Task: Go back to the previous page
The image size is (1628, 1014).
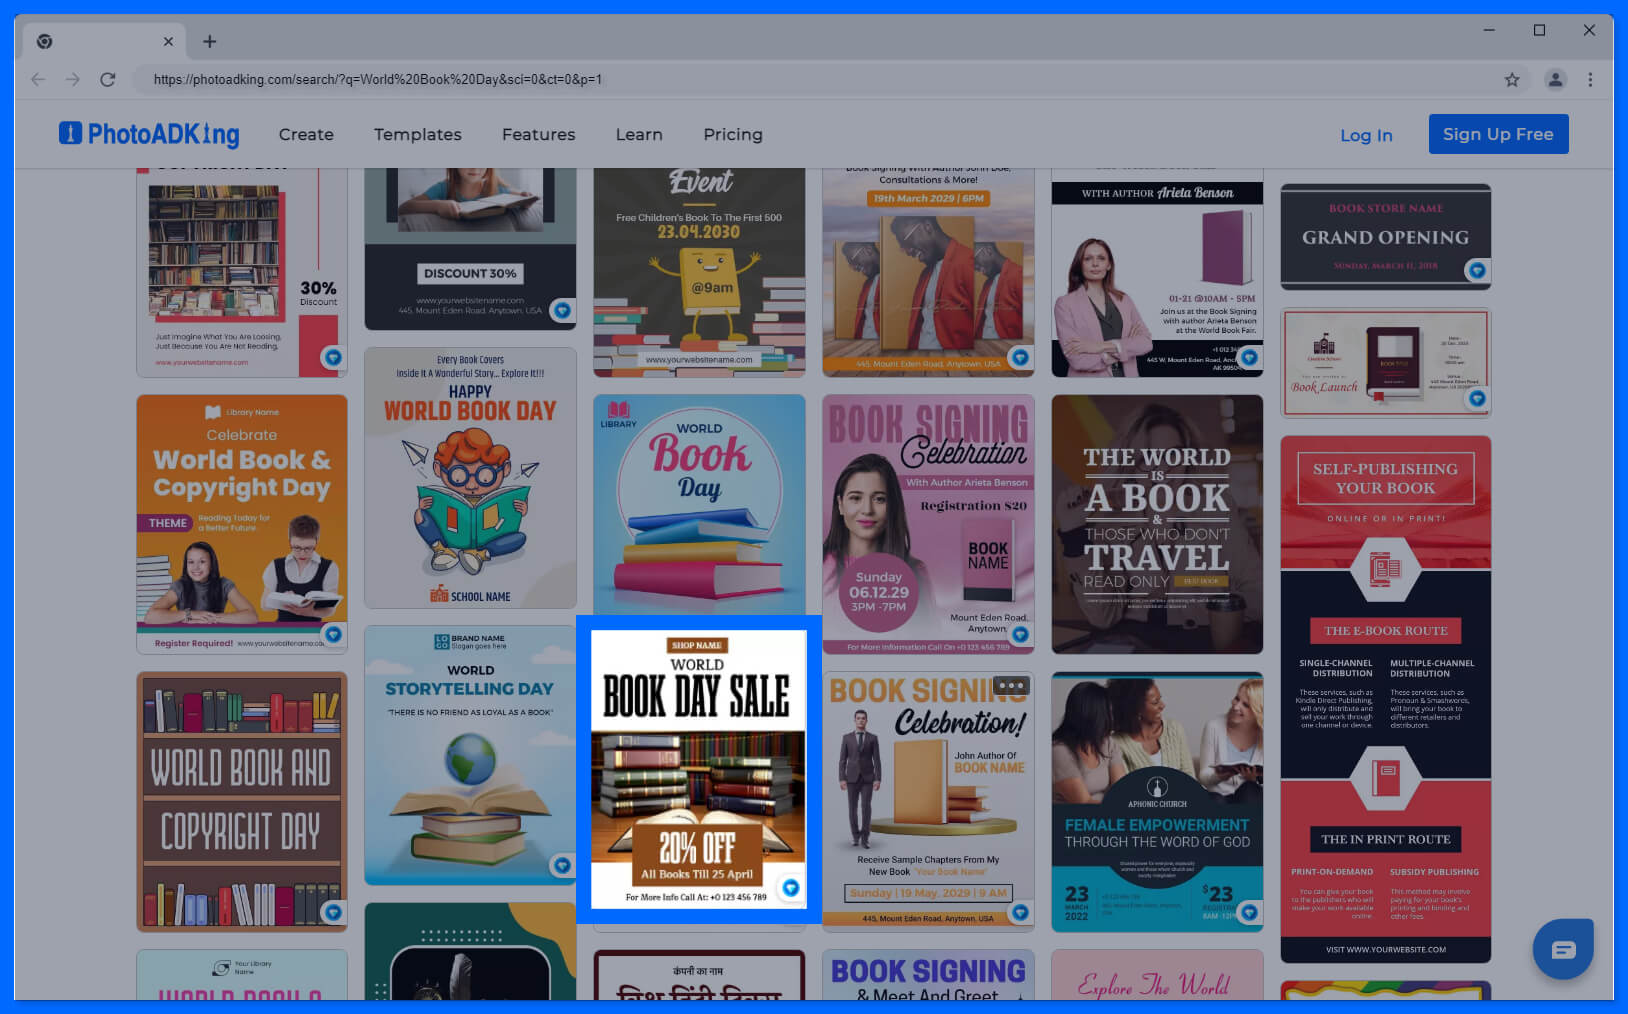Action: point(38,80)
